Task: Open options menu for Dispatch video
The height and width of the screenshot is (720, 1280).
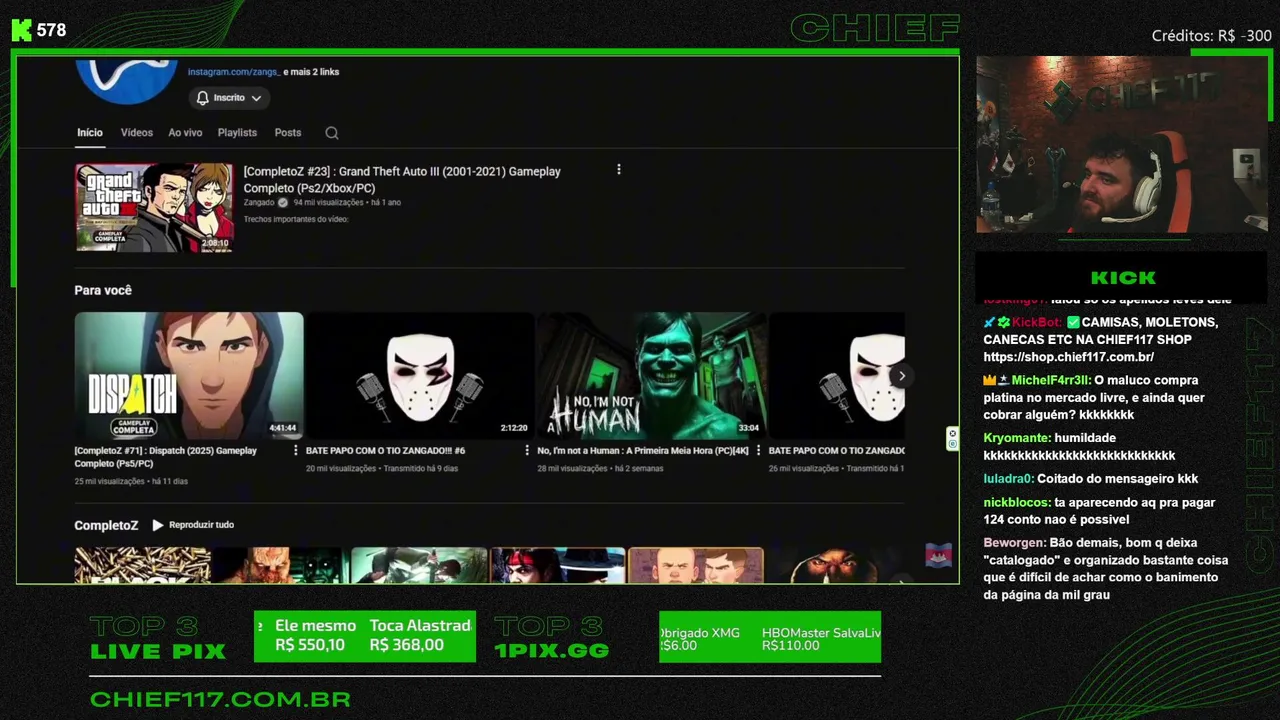Action: [295, 450]
